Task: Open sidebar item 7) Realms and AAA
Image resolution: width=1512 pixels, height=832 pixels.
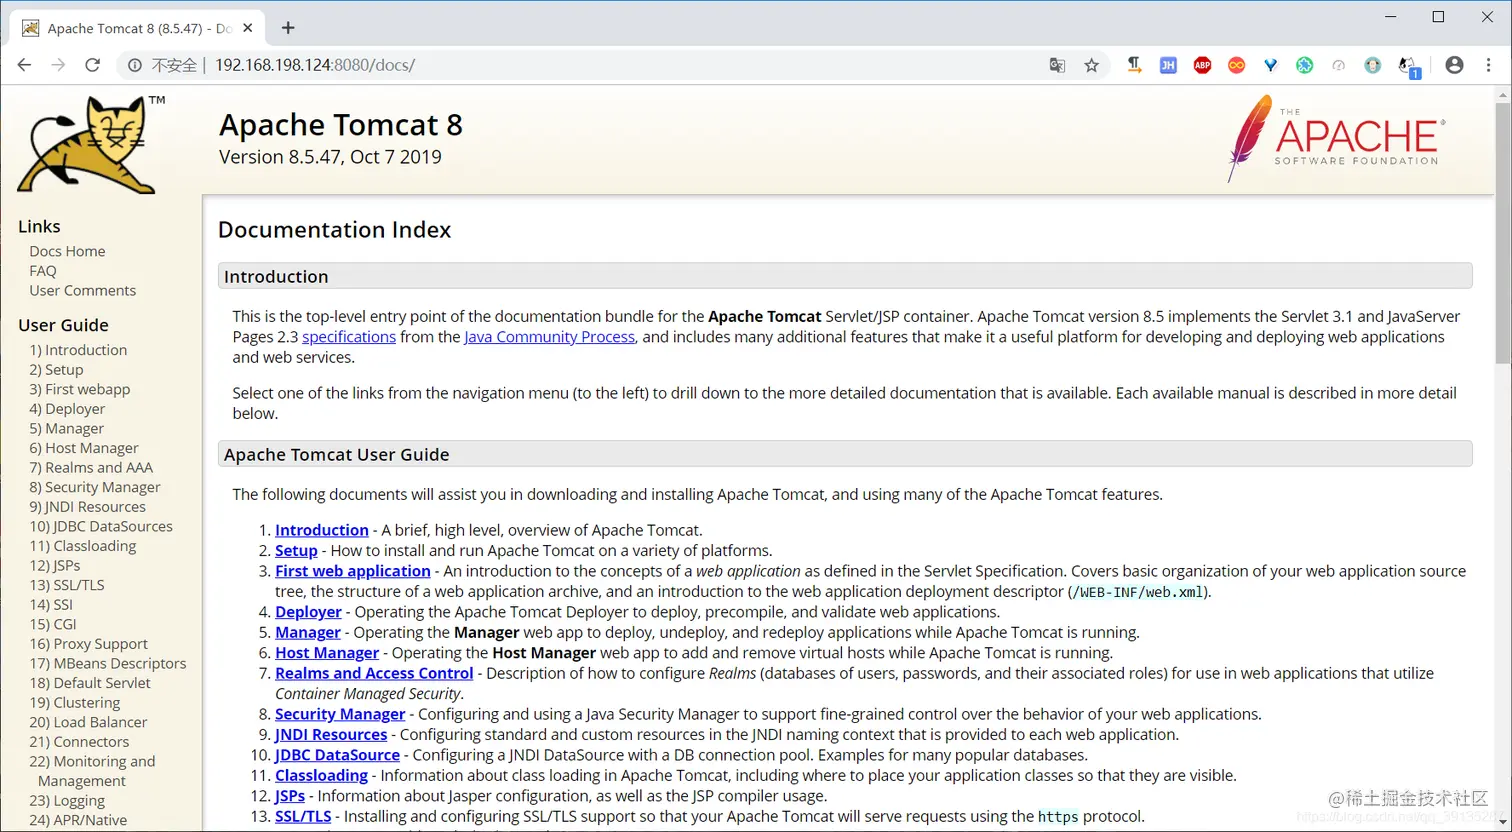Action: point(91,467)
